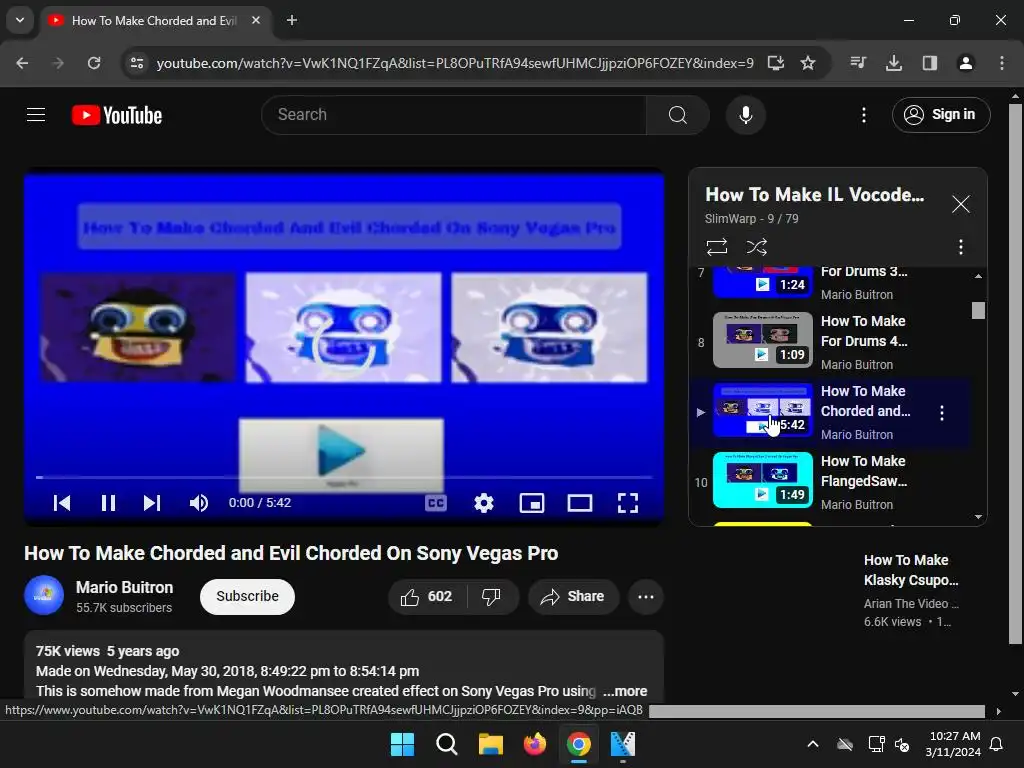Sign in to YouTube

pyautogui.click(x=940, y=115)
